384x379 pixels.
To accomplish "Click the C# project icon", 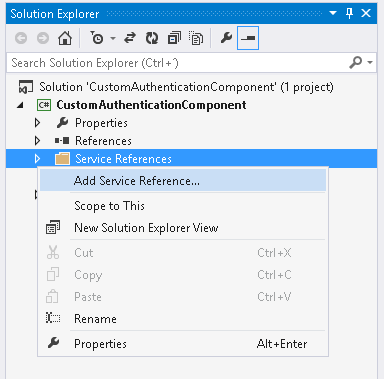I will coord(44,105).
